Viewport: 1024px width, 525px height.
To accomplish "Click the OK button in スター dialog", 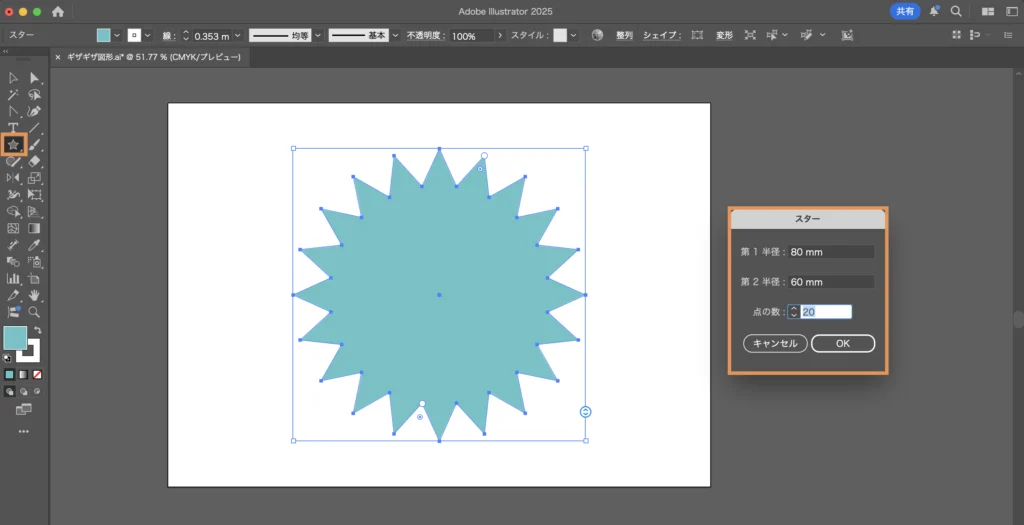I will [x=842, y=343].
